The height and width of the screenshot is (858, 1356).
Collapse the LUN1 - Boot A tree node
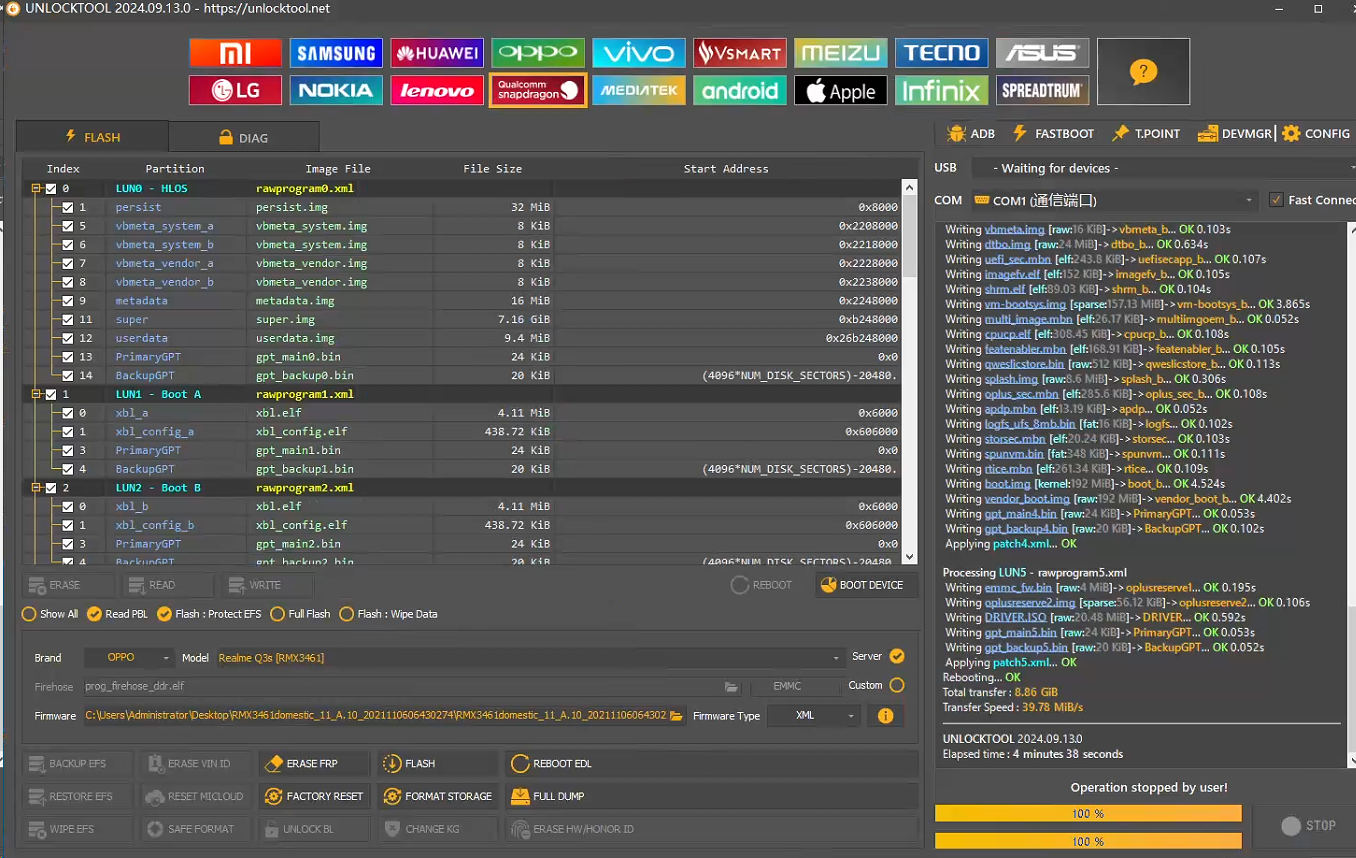coord(37,394)
